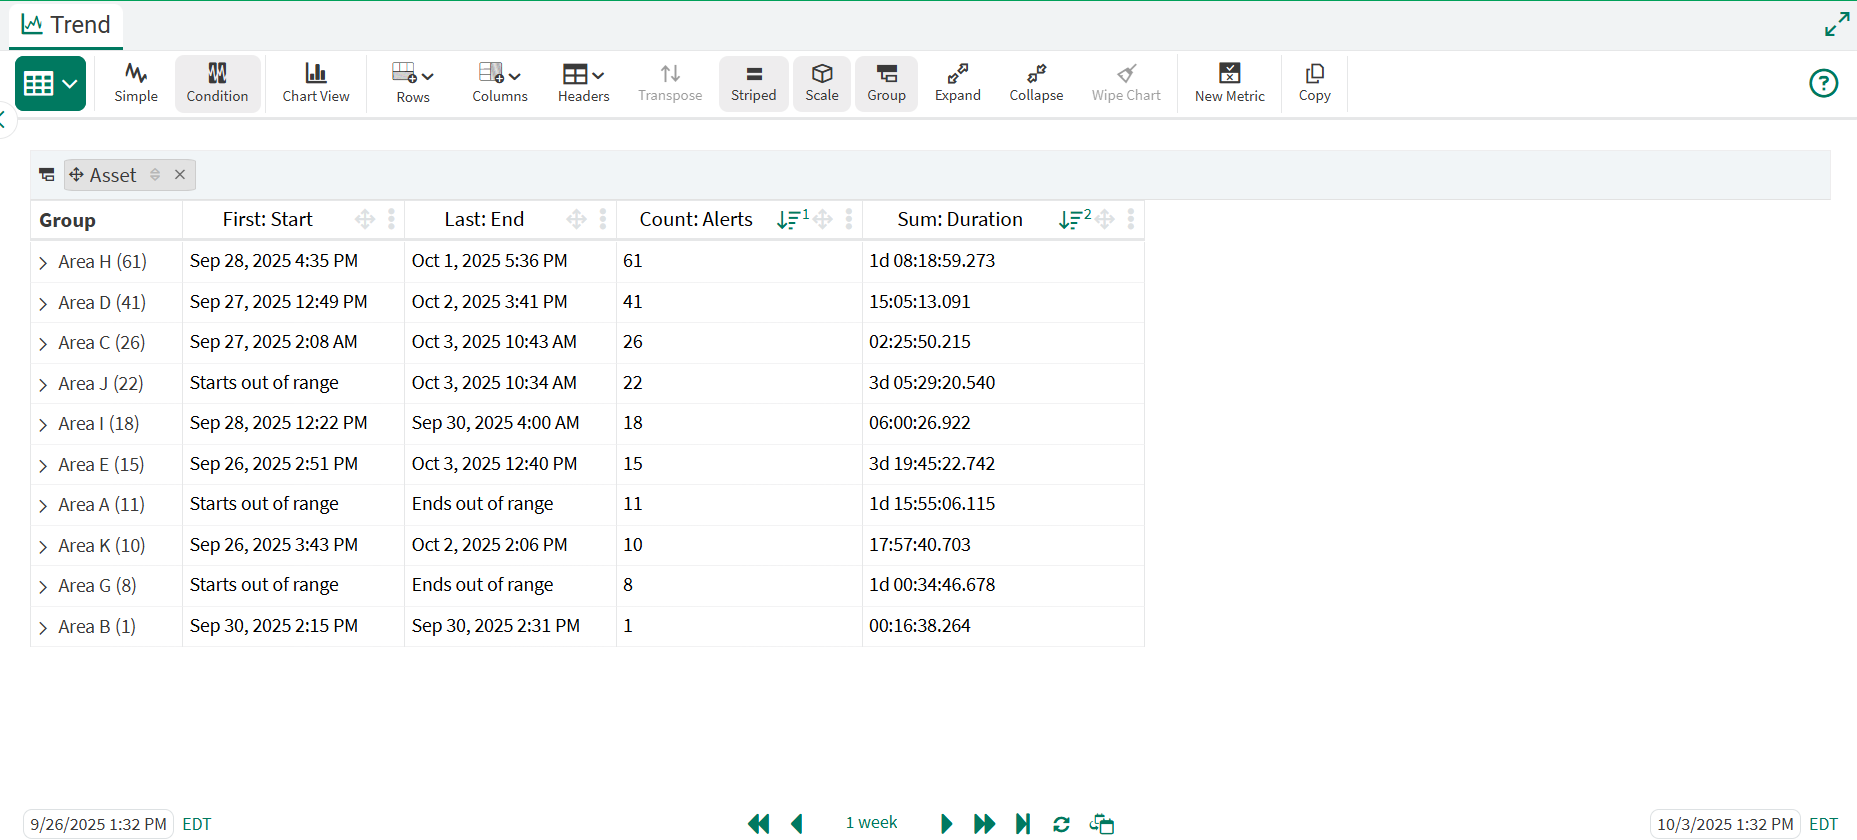Open the Rows dropdown
Image resolution: width=1857 pixels, height=840 pixels.
(413, 83)
